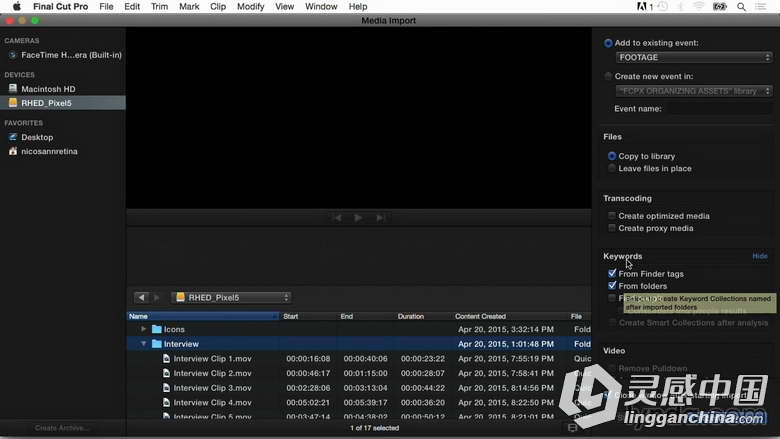The image size is (780, 439).
Task: Open the Modify menu
Action: coord(250,6)
